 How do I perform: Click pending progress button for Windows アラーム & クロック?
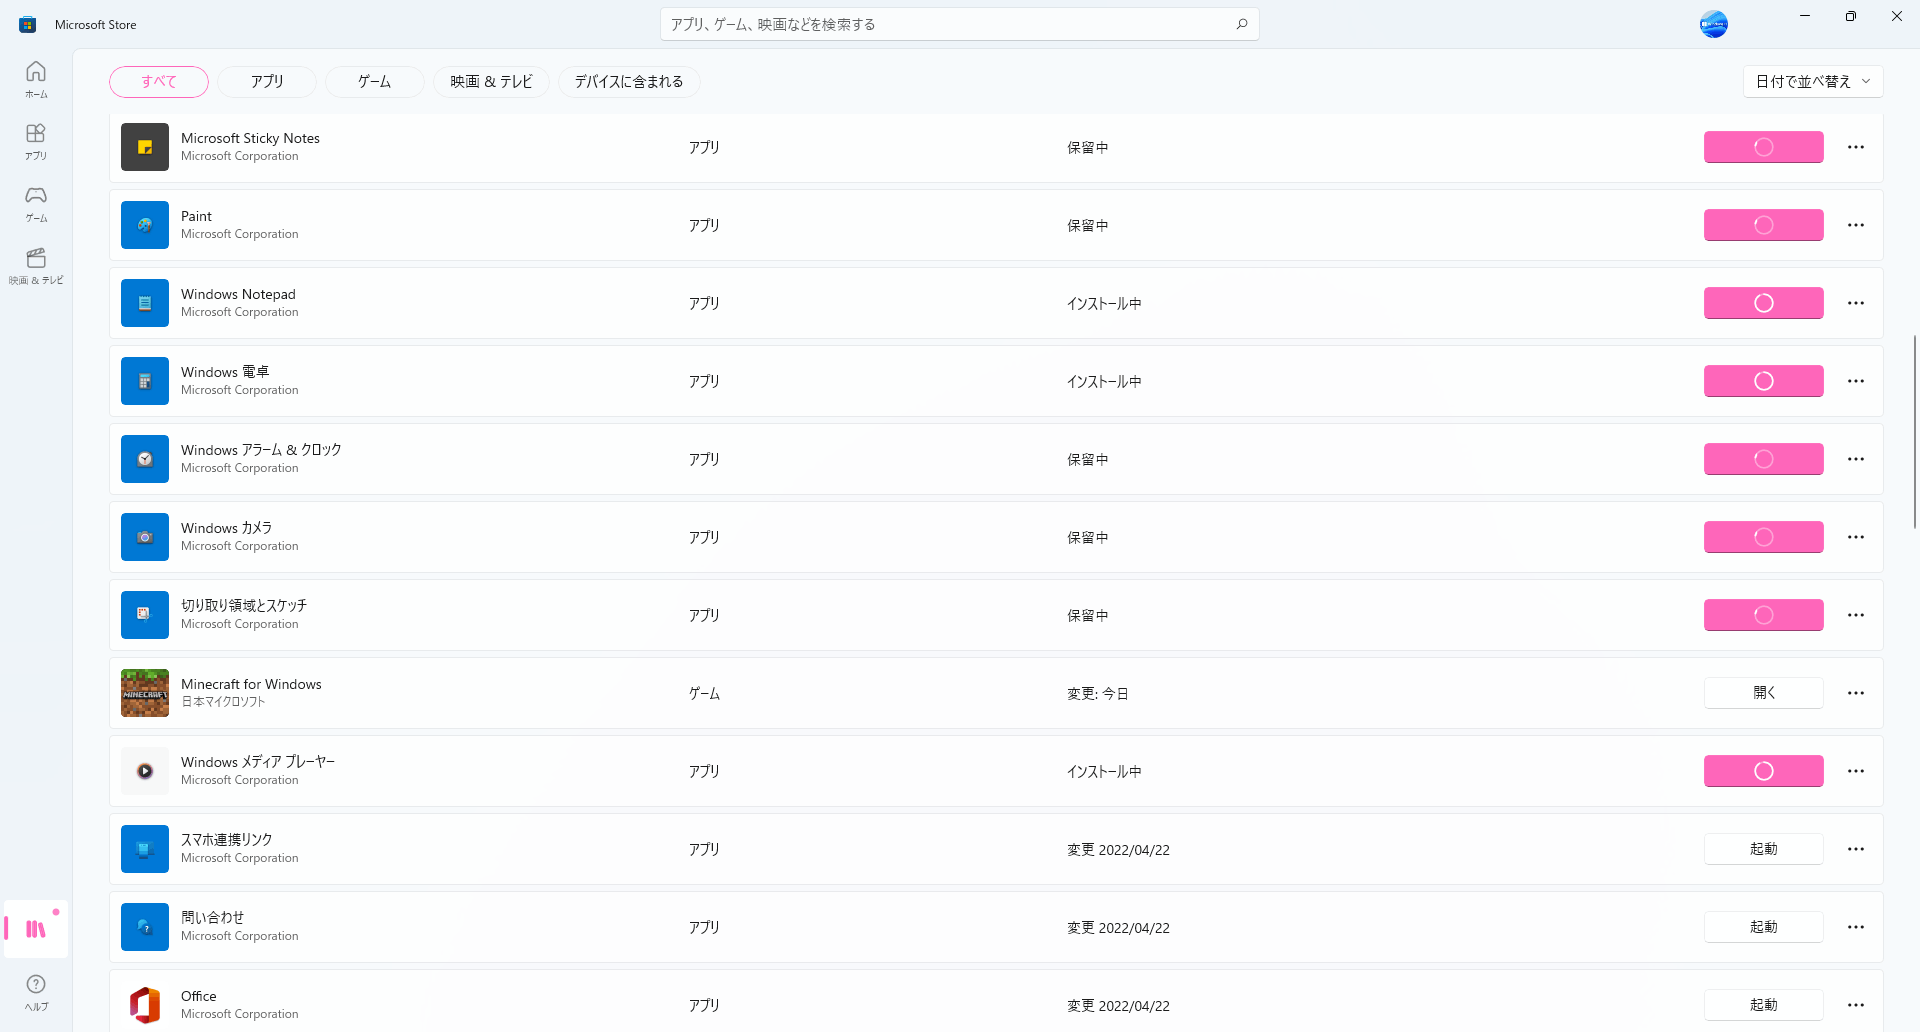point(1764,459)
